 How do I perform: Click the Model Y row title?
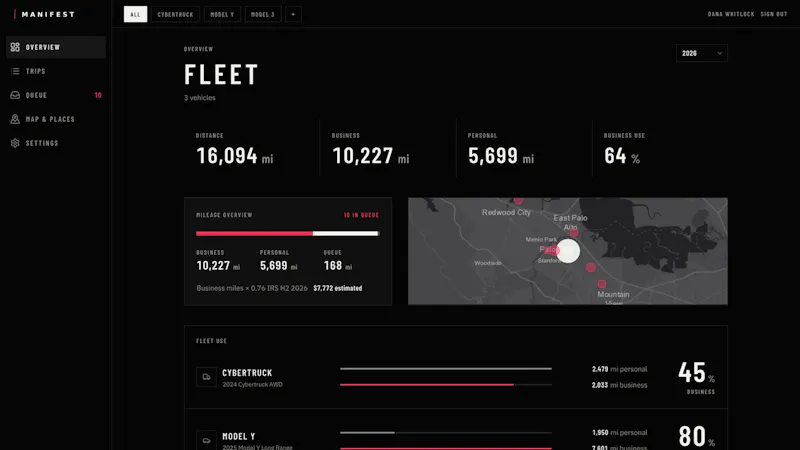(239, 436)
